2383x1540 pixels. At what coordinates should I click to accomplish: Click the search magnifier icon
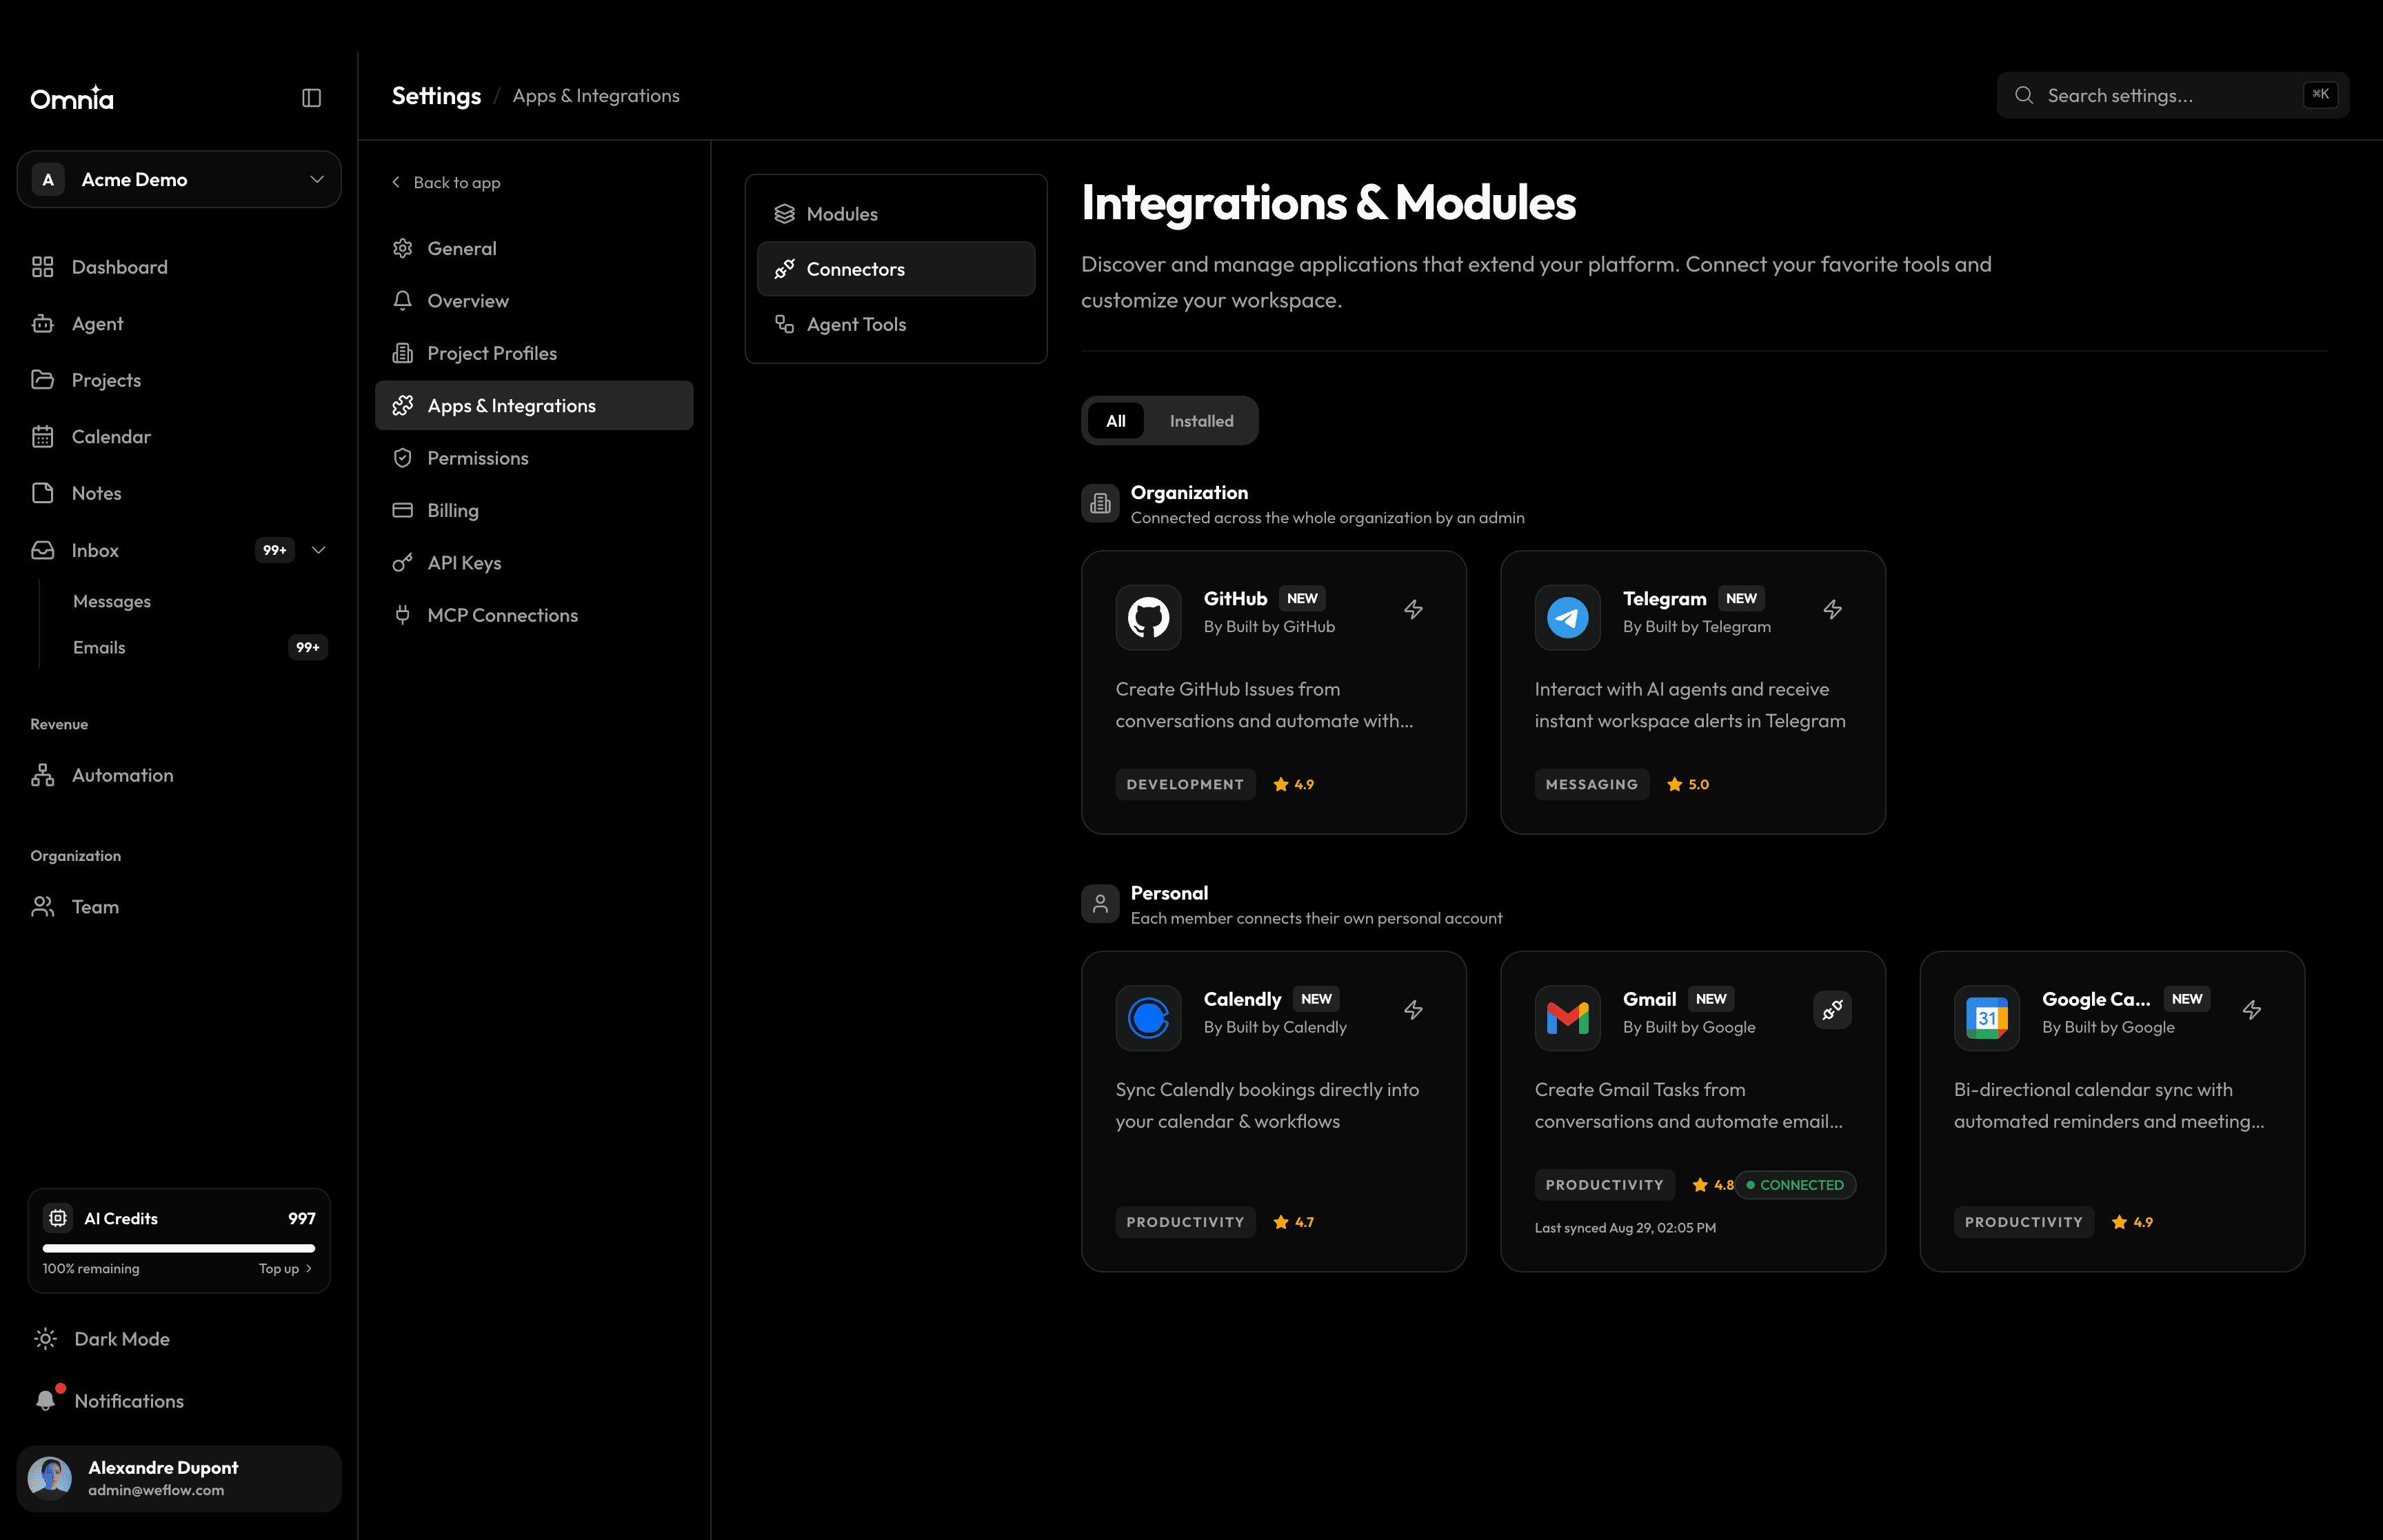2024,95
